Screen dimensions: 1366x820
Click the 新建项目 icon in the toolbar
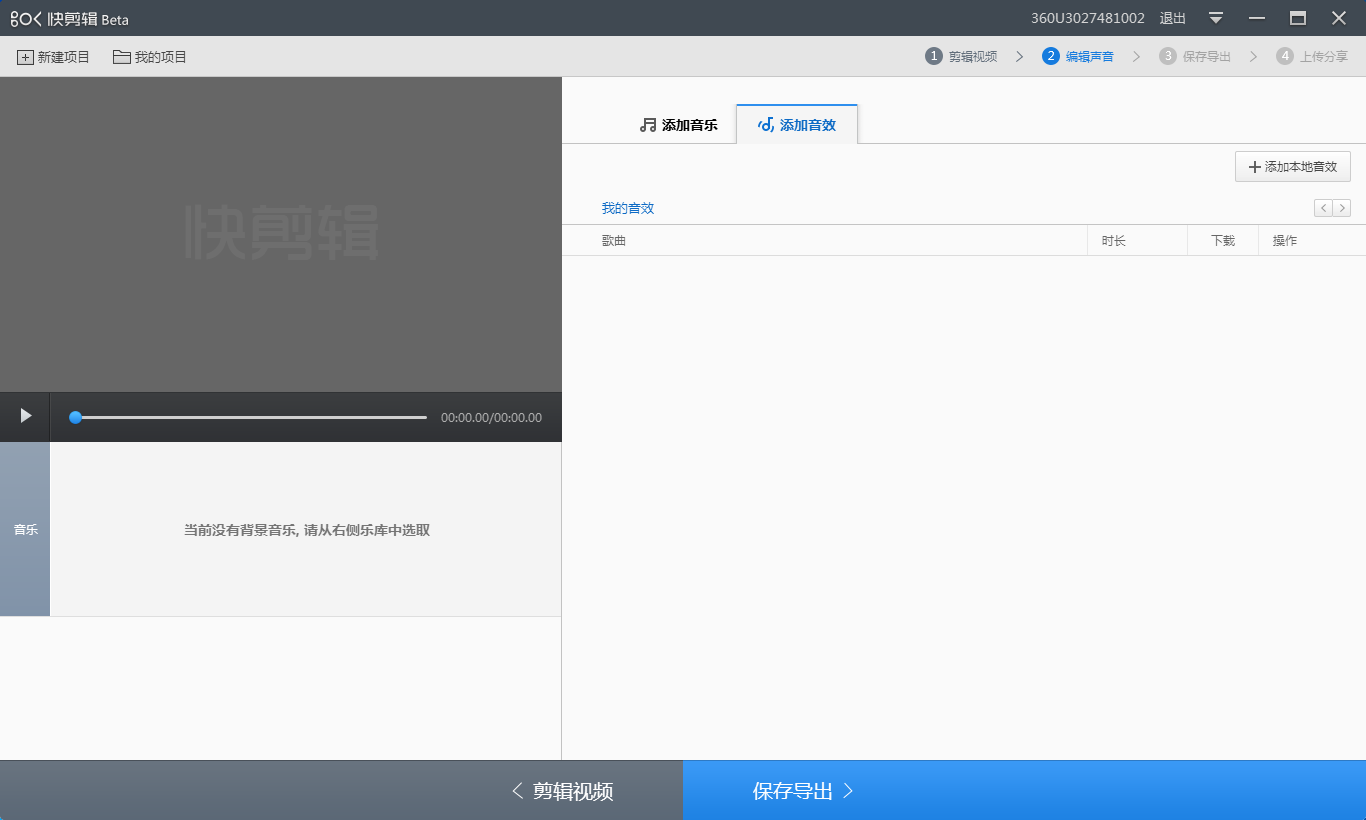tap(26, 57)
